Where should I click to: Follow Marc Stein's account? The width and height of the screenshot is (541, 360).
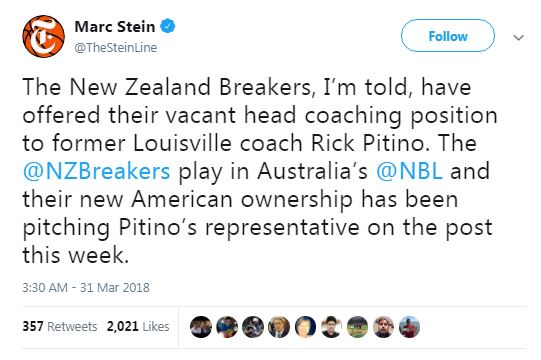(x=447, y=36)
